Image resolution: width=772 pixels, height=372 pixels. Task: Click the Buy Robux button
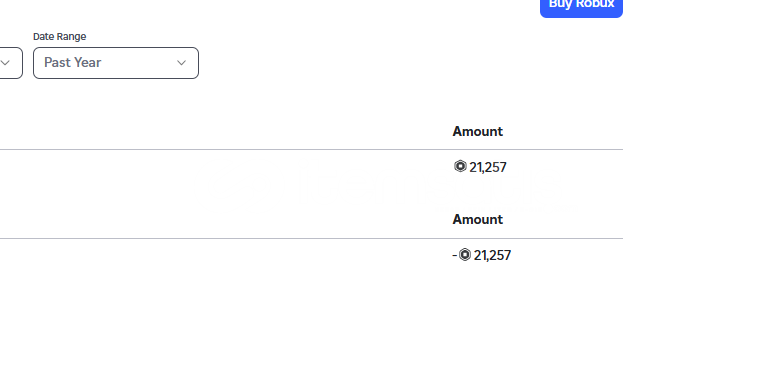click(581, 7)
